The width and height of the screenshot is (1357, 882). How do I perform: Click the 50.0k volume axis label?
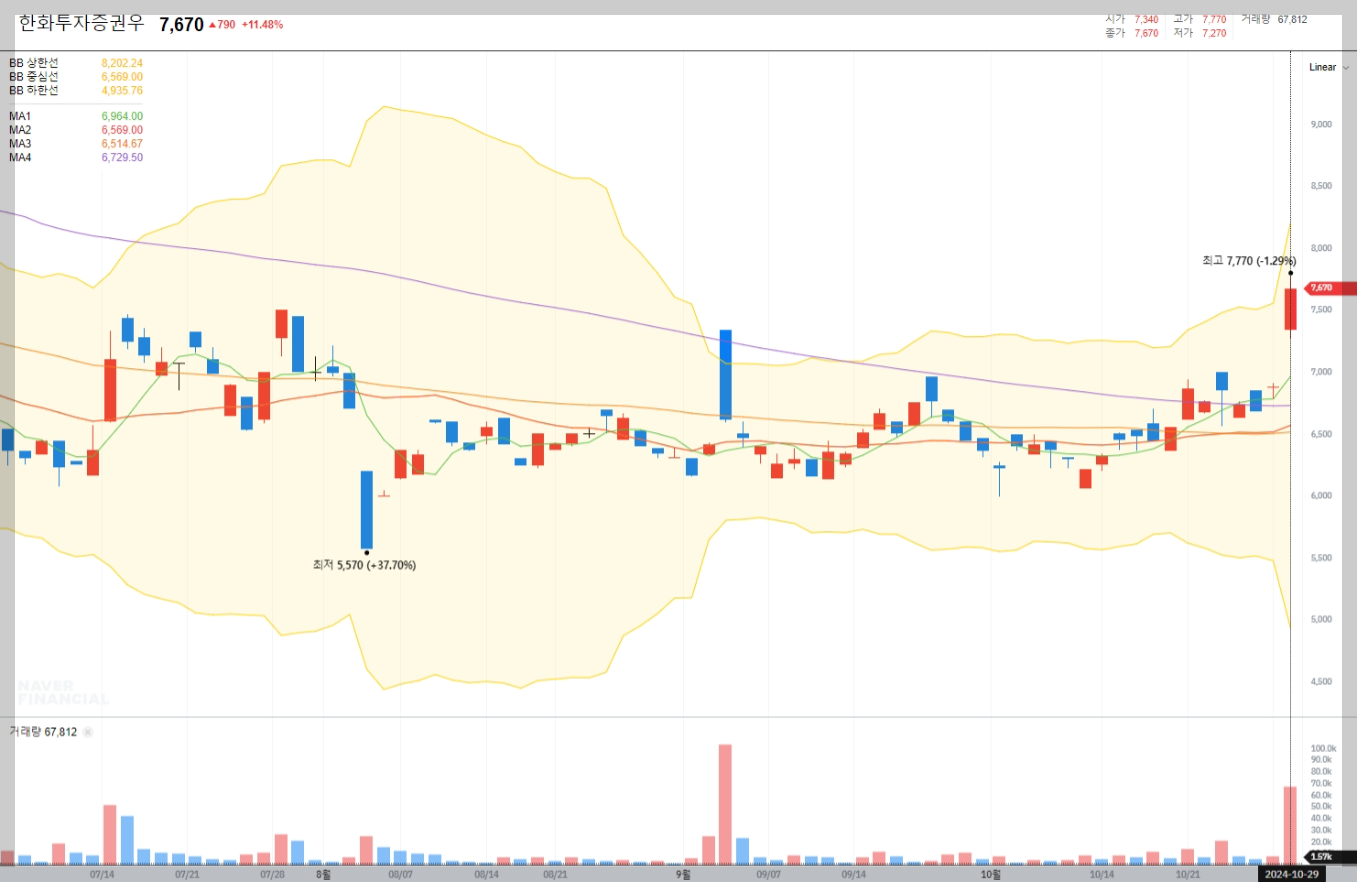[1321, 806]
